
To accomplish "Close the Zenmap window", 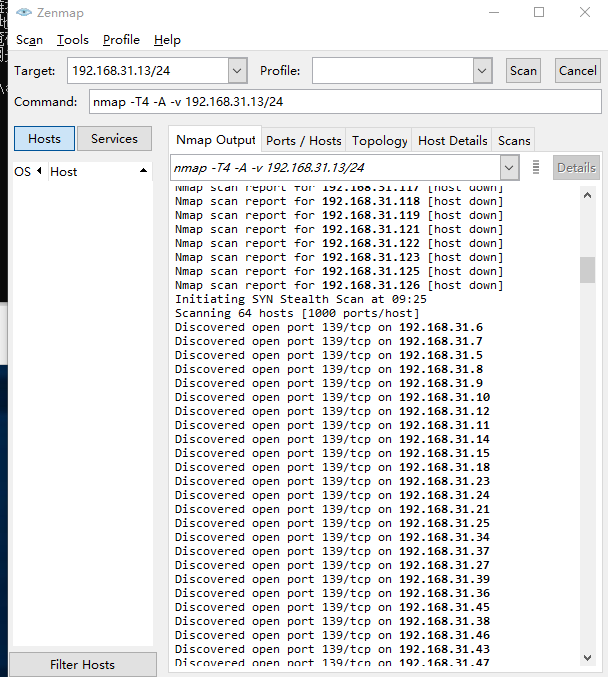I will [585, 12].
